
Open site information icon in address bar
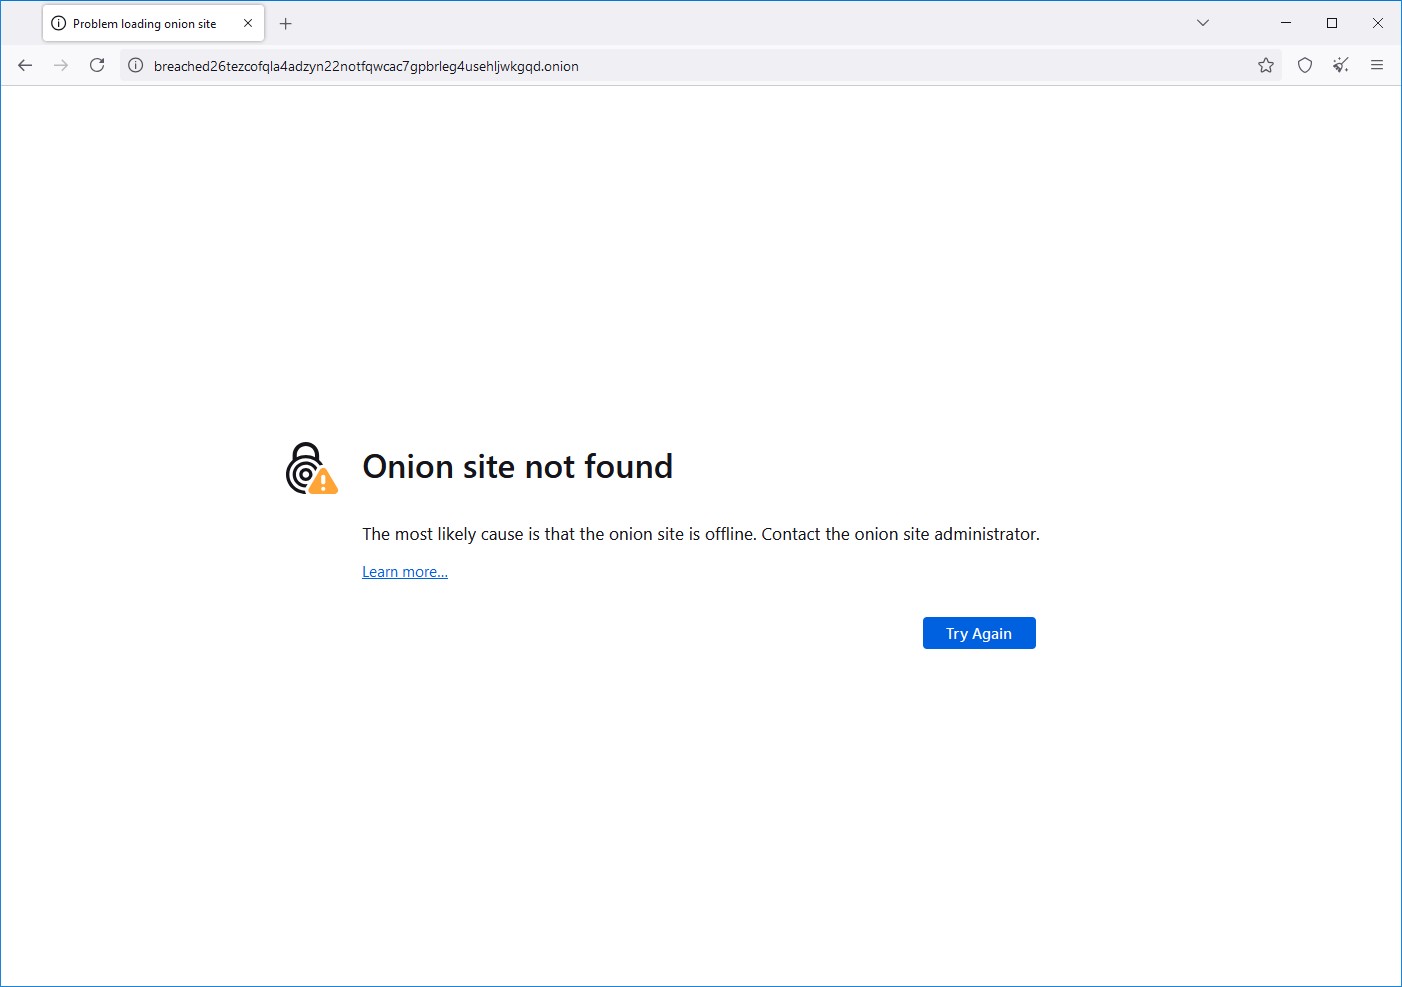(x=136, y=66)
